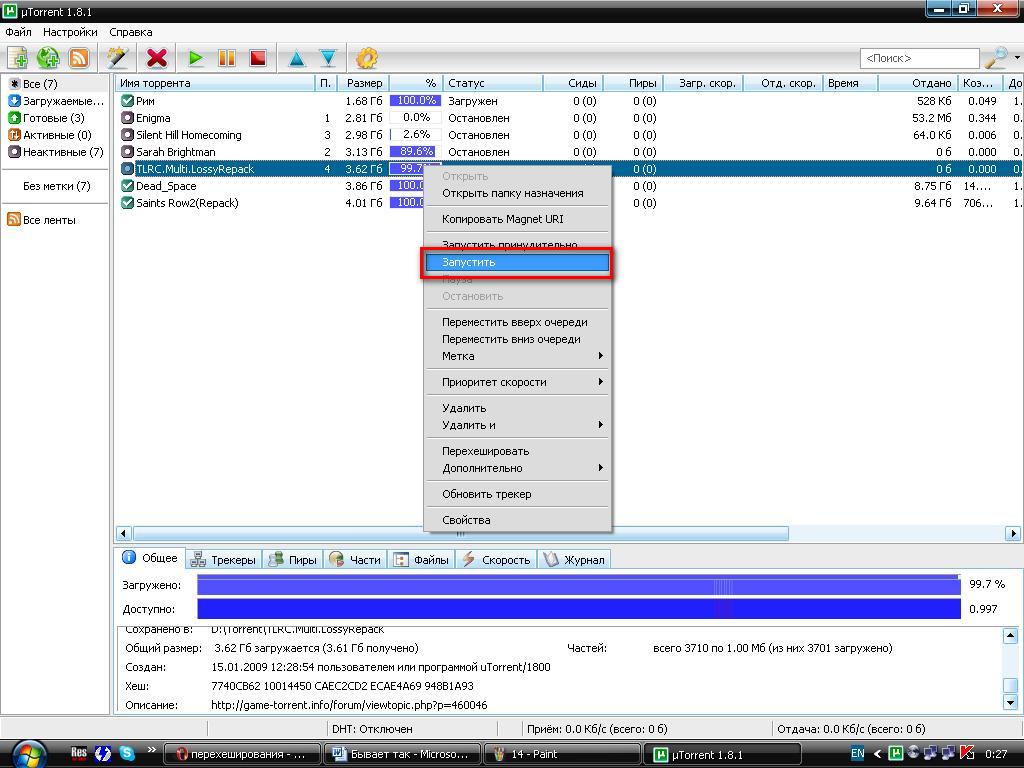Expand the Метка submenu
Screen dimensions: 1024x768
pyautogui.click(x=517, y=356)
